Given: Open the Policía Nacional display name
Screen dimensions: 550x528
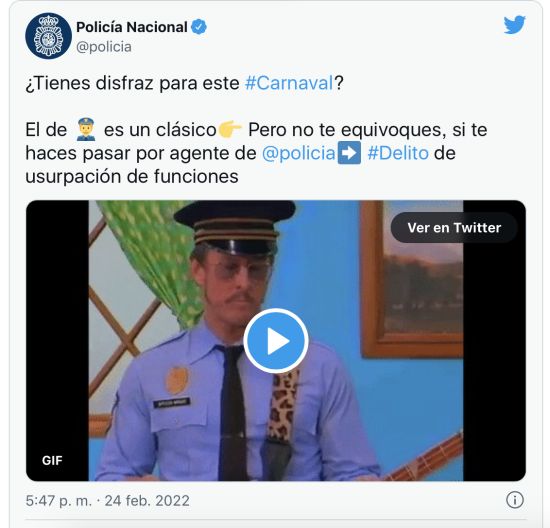Looking at the screenshot, I should point(132,27).
